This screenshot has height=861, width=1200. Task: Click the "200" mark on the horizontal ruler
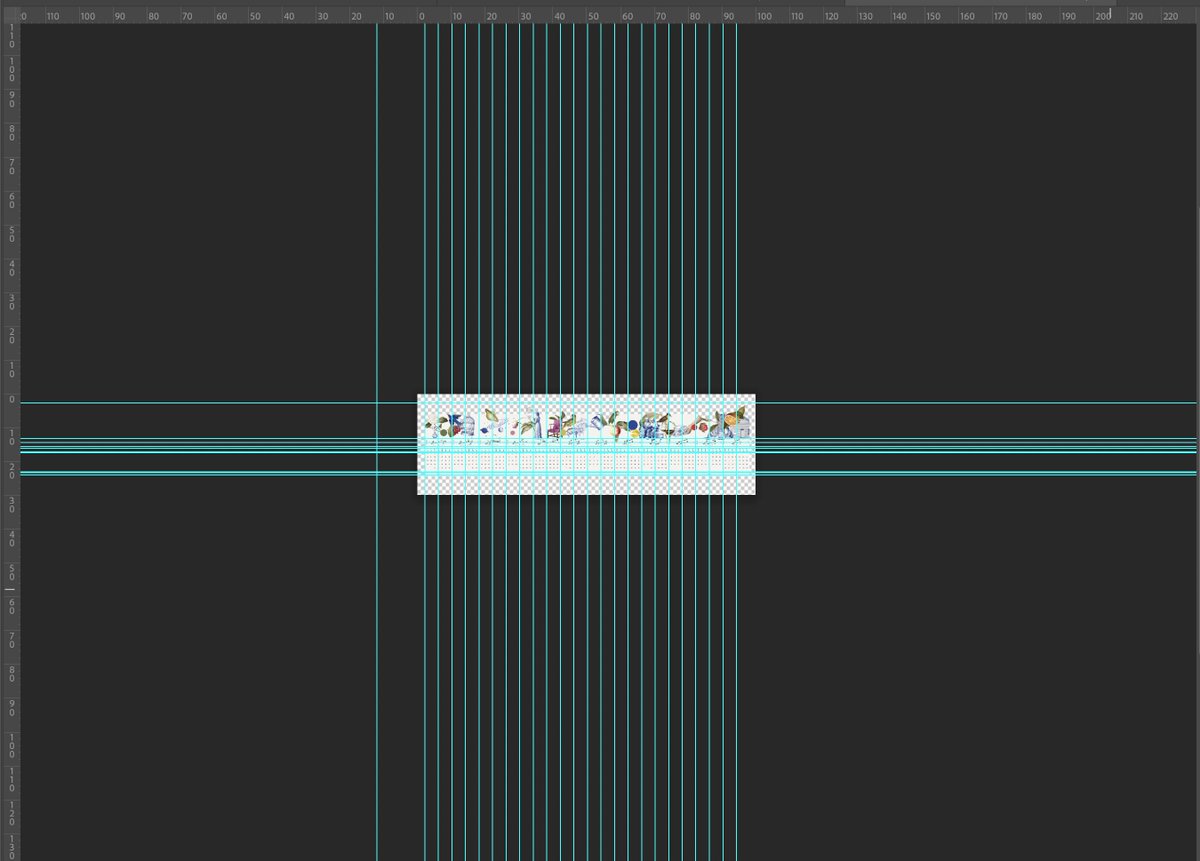tap(1102, 17)
